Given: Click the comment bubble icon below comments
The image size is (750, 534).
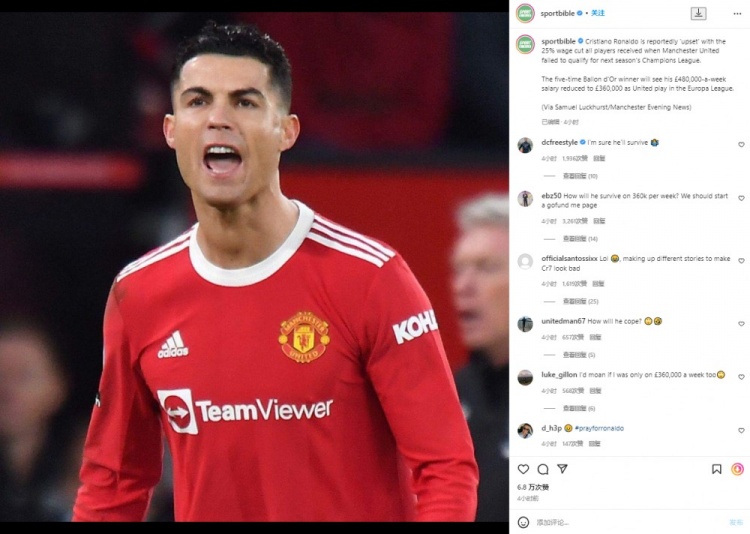Looking at the screenshot, I should click(x=543, y=469).
